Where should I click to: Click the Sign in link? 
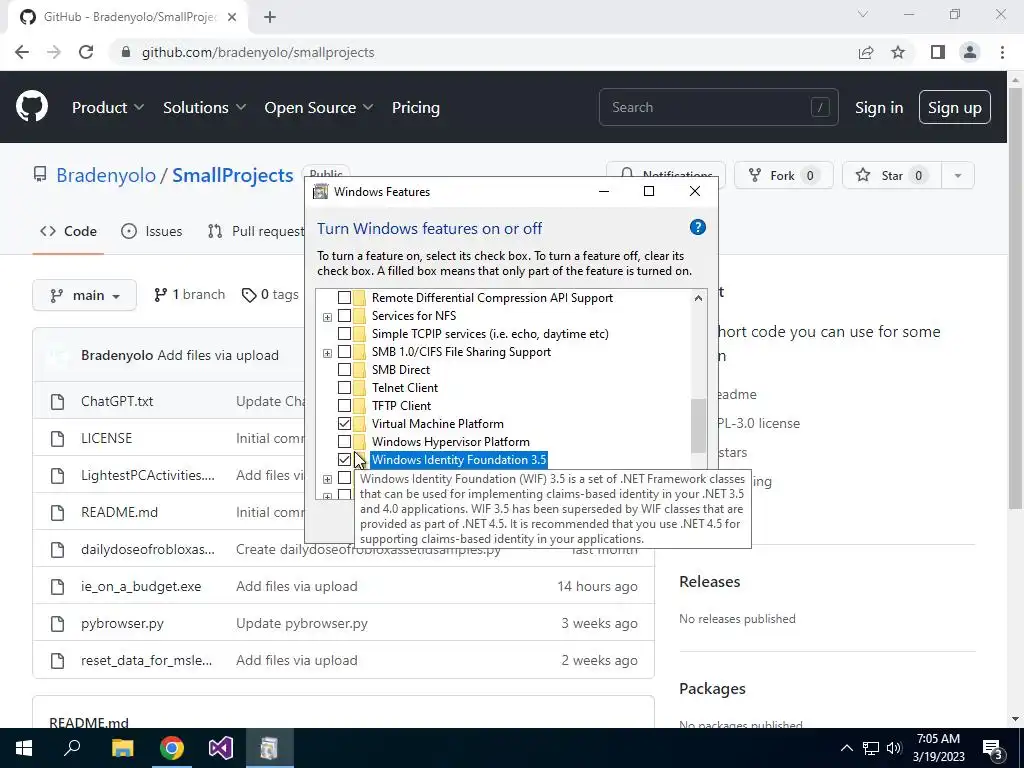[x=879, y=107]
